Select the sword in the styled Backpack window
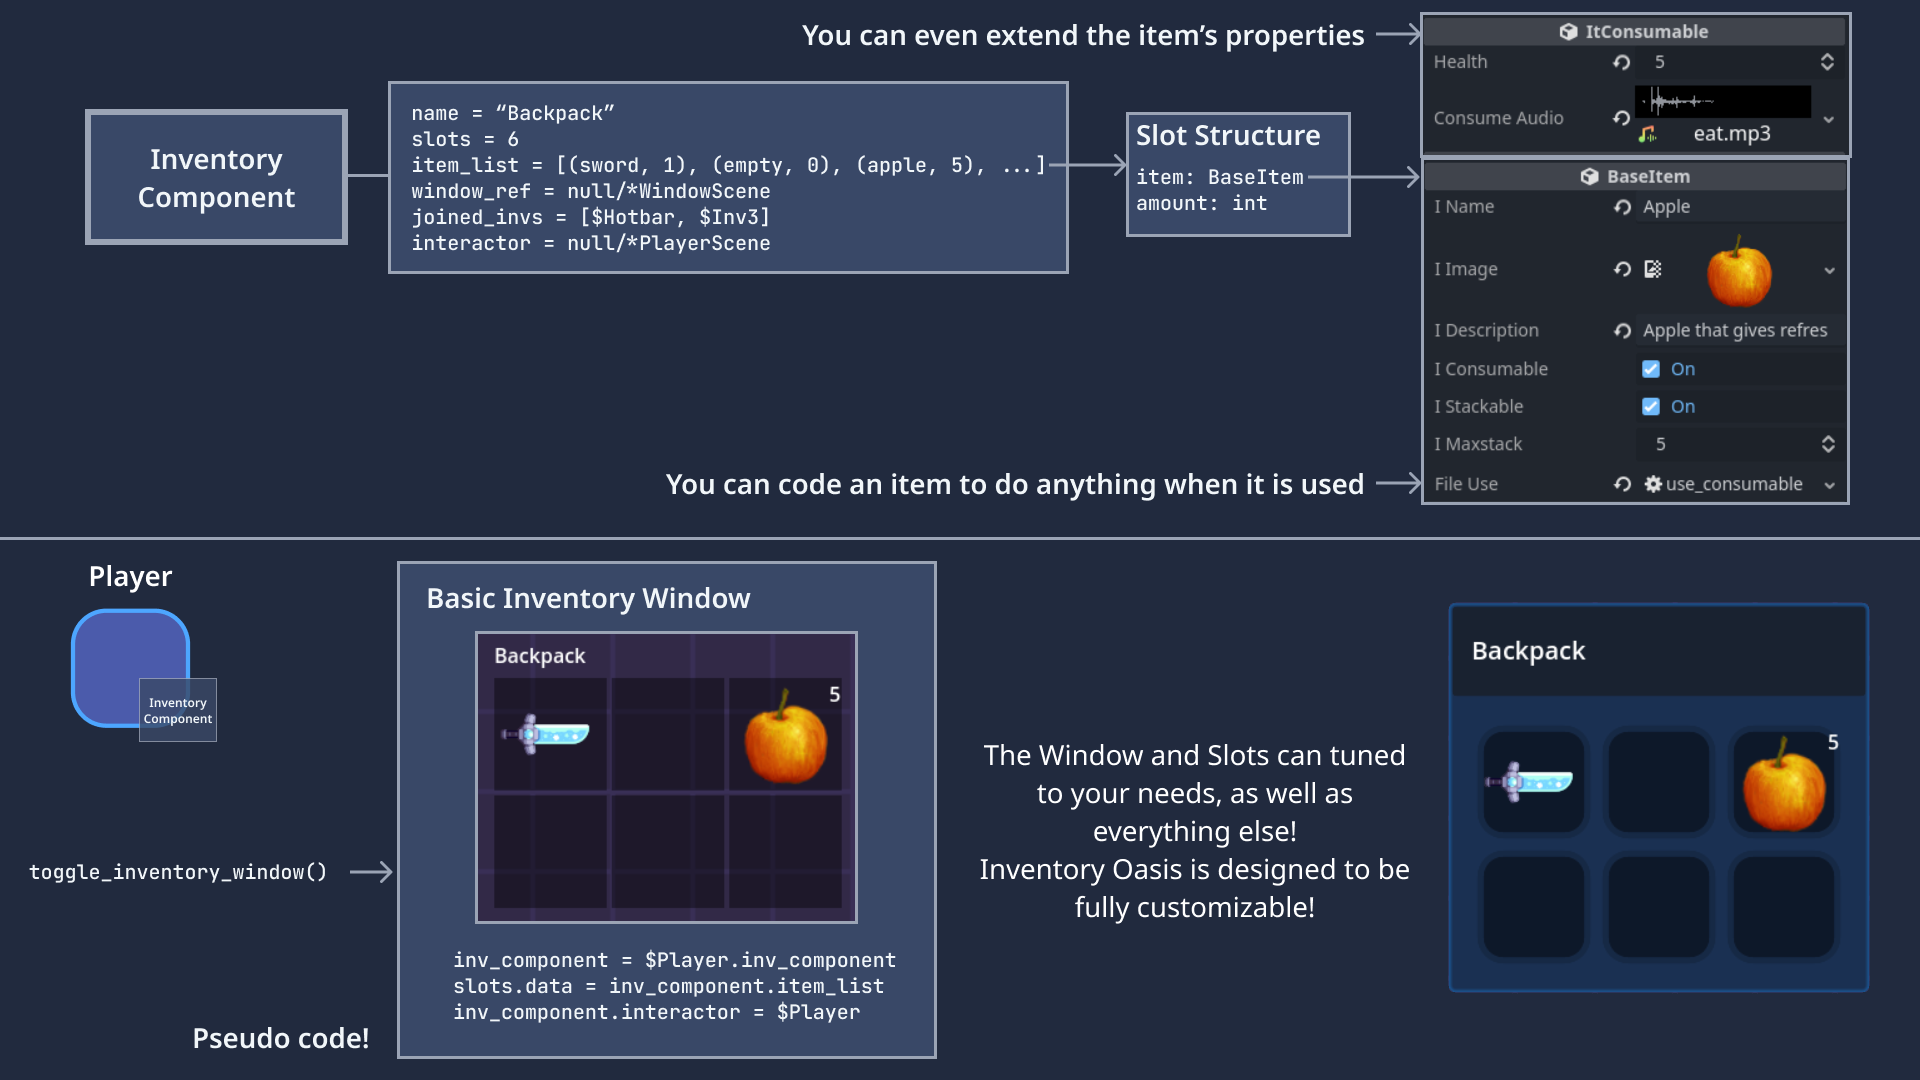This screenshot has width=1920, height=1080. (1530, 782)
